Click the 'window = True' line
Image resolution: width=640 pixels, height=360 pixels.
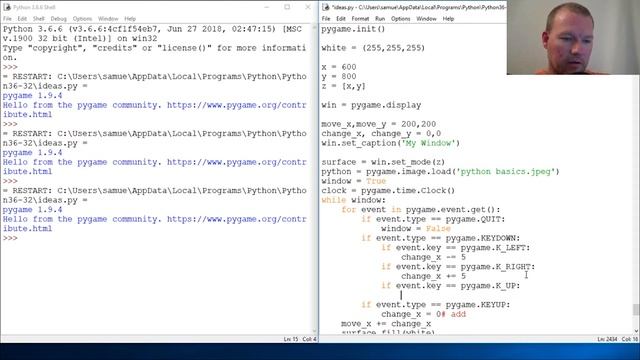coord(353,181)
